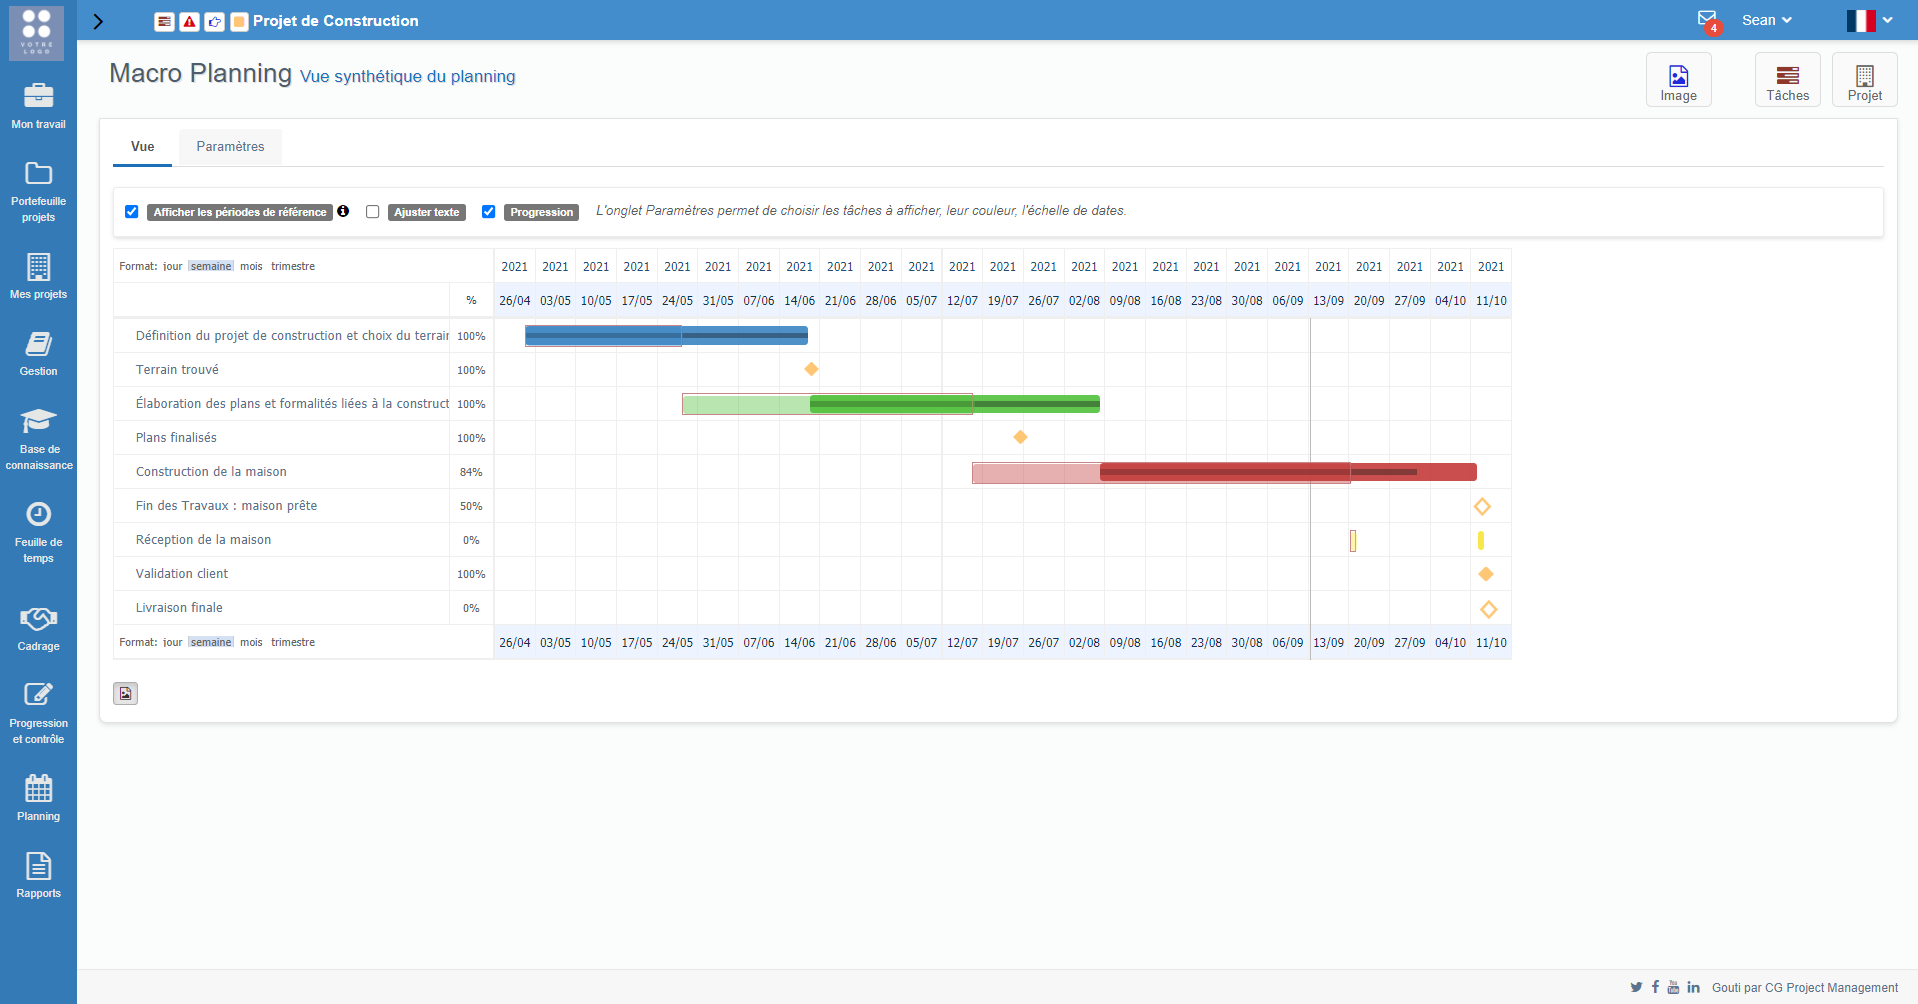
Task: Click the red warning triangle icon
Action: (189, 21)
